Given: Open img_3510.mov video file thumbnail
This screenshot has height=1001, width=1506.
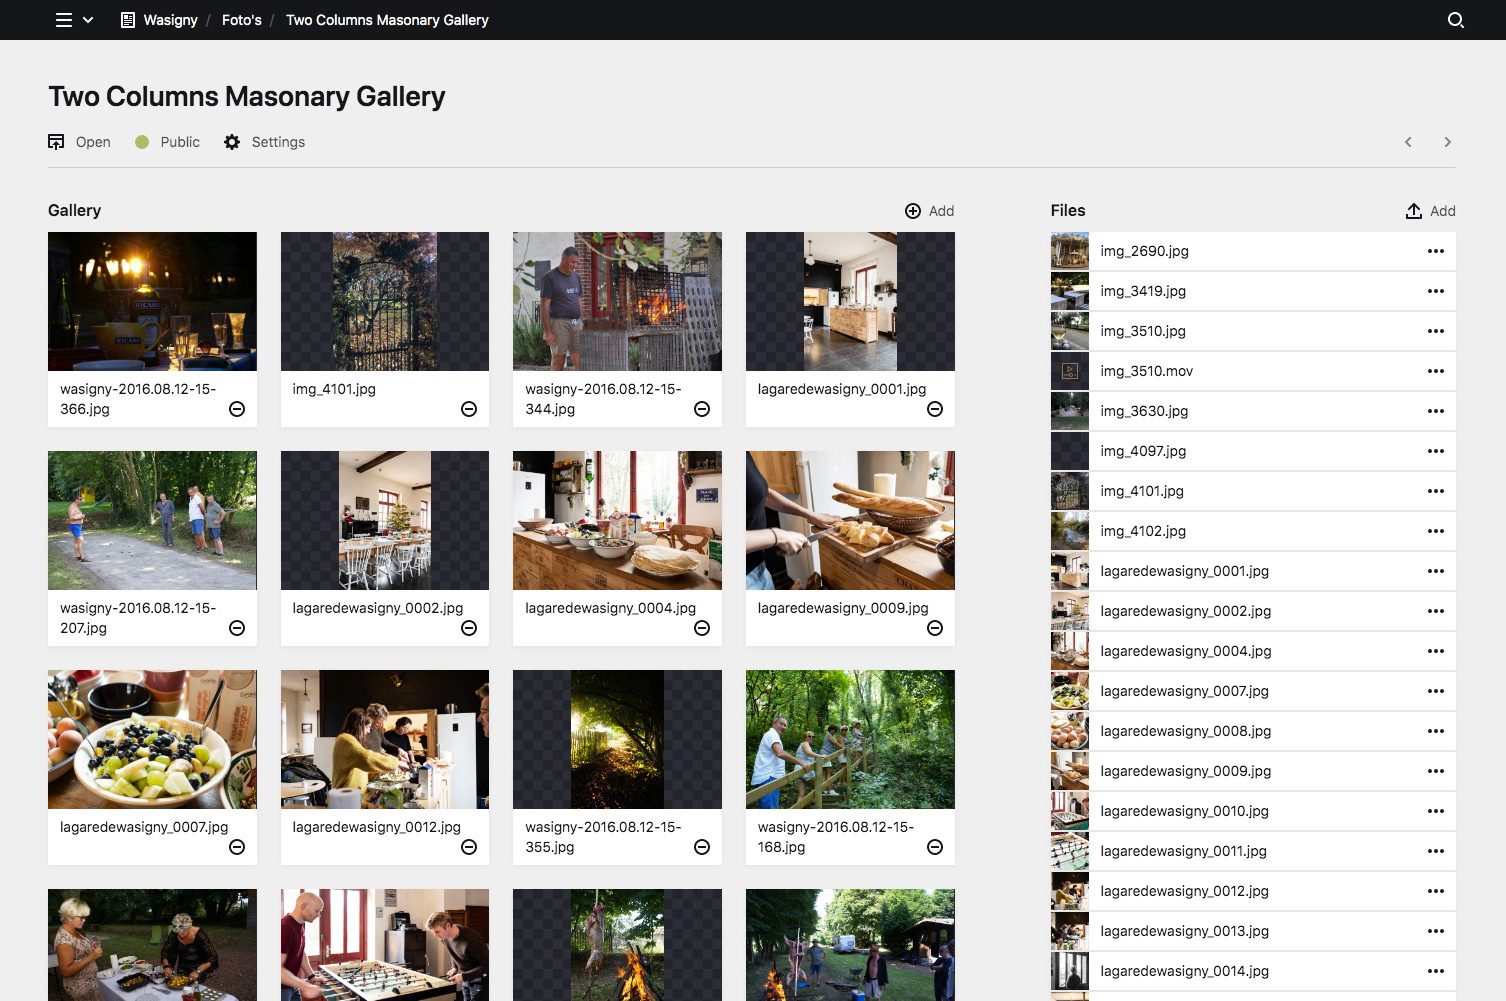Looking at the screenshot, I should tap(1070, 371).
